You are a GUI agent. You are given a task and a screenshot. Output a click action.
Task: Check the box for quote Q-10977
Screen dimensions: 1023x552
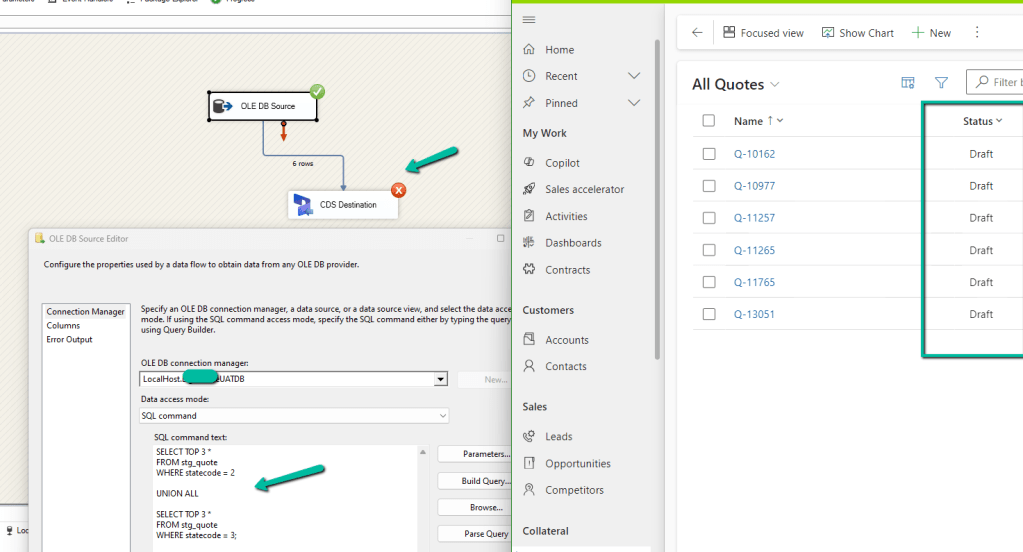click(709, 186)
